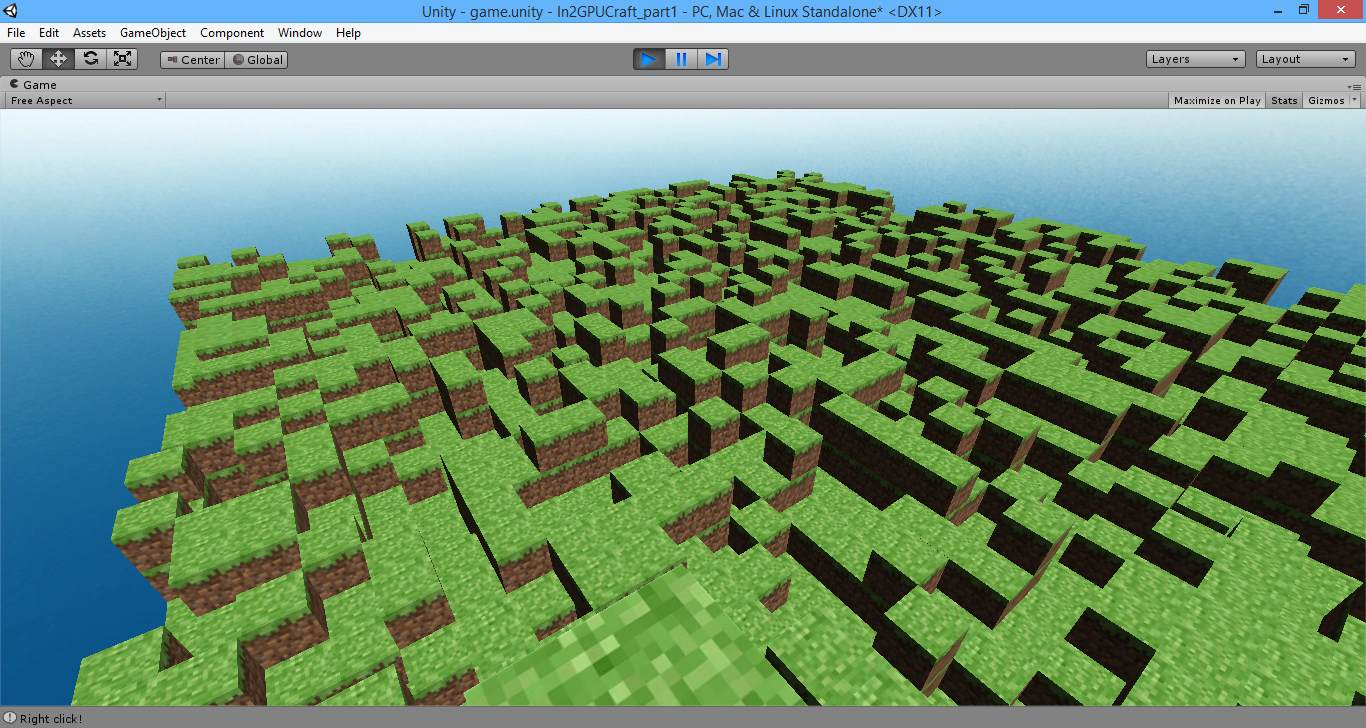Open the Help menu
The width and height of the screenshot is (1366, 728).
click(348, 33)
